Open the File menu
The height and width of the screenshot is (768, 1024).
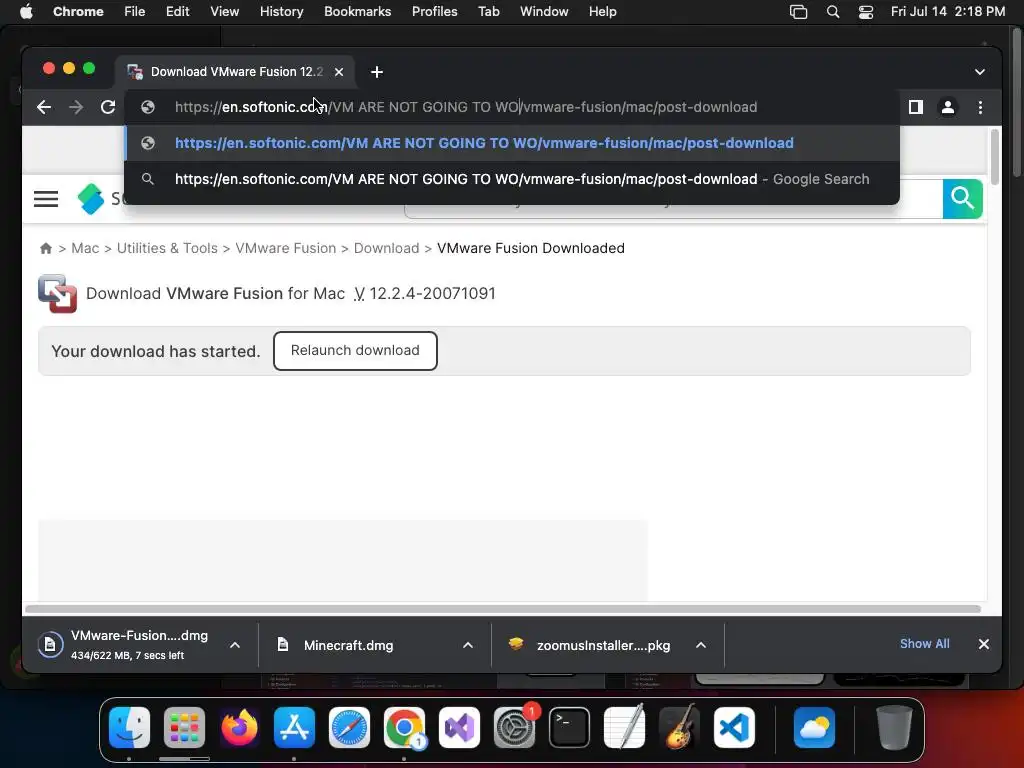point(135,12)
